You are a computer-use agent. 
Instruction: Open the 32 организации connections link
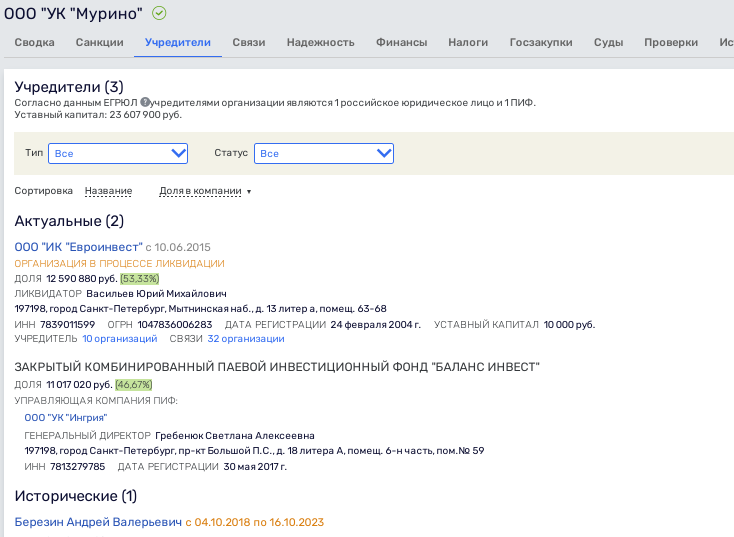click(246, 338)
